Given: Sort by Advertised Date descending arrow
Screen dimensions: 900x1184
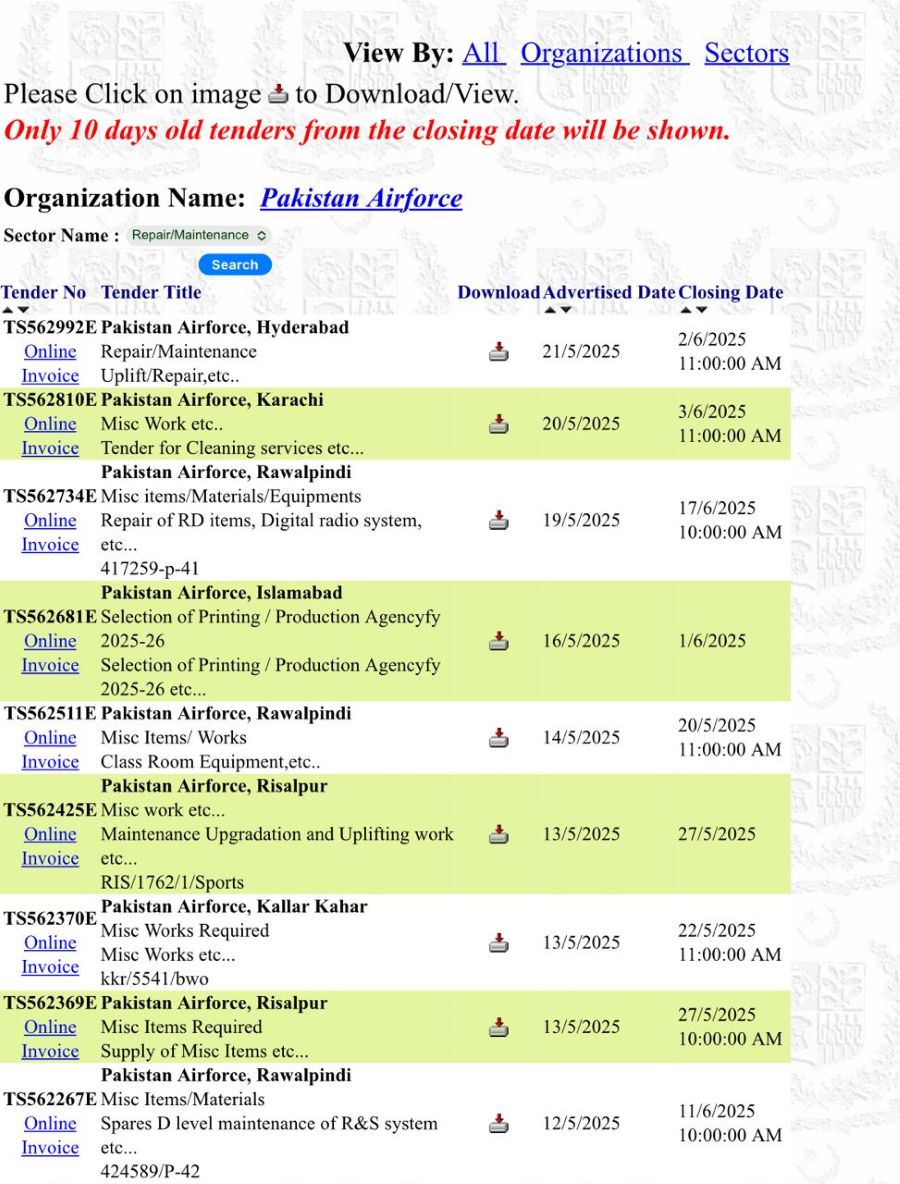Looking at the screenshot, I should click(x=567, y=310).
